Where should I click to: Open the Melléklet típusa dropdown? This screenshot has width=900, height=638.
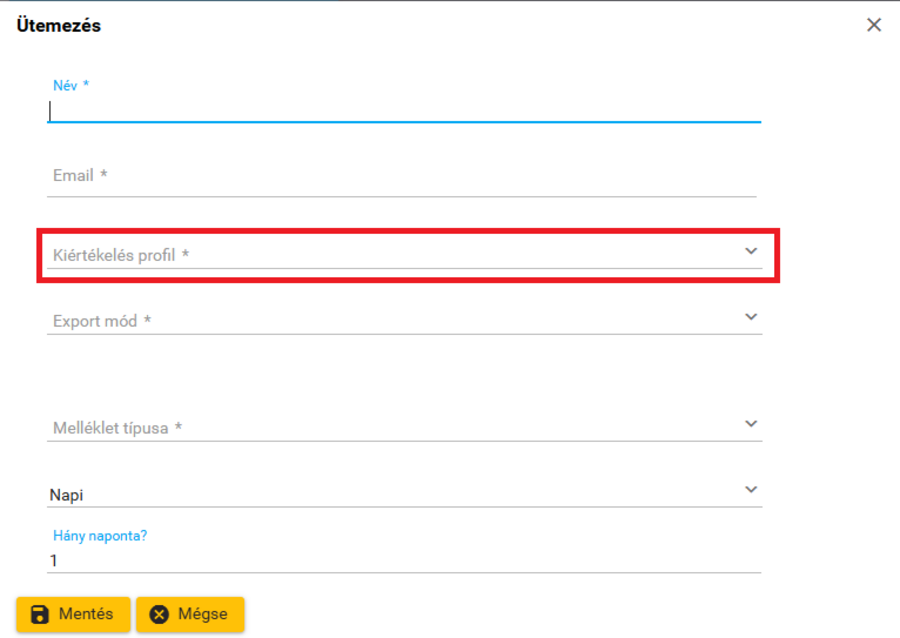(x=405, y=427)
